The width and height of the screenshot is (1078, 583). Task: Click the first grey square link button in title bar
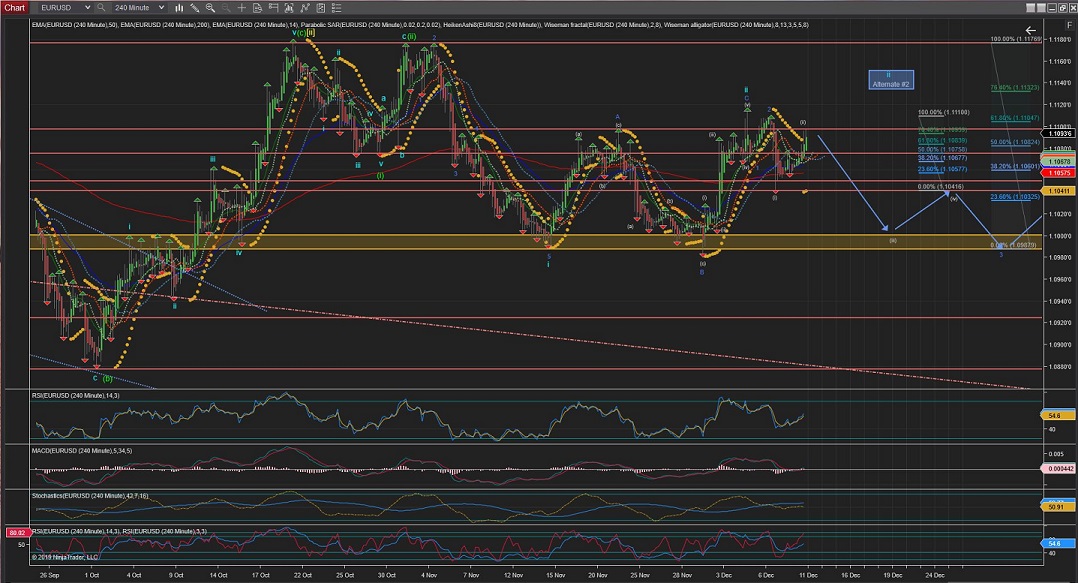pyautogui.click(x=1029, y=8)
